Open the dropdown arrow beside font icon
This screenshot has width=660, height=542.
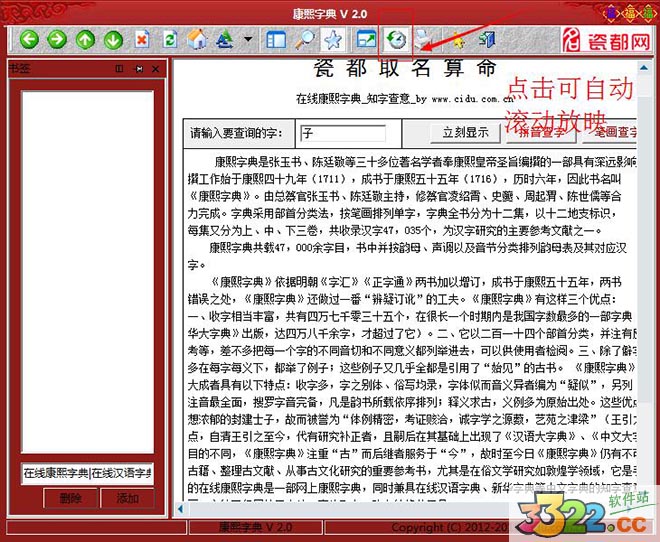(x=248, y=40)
